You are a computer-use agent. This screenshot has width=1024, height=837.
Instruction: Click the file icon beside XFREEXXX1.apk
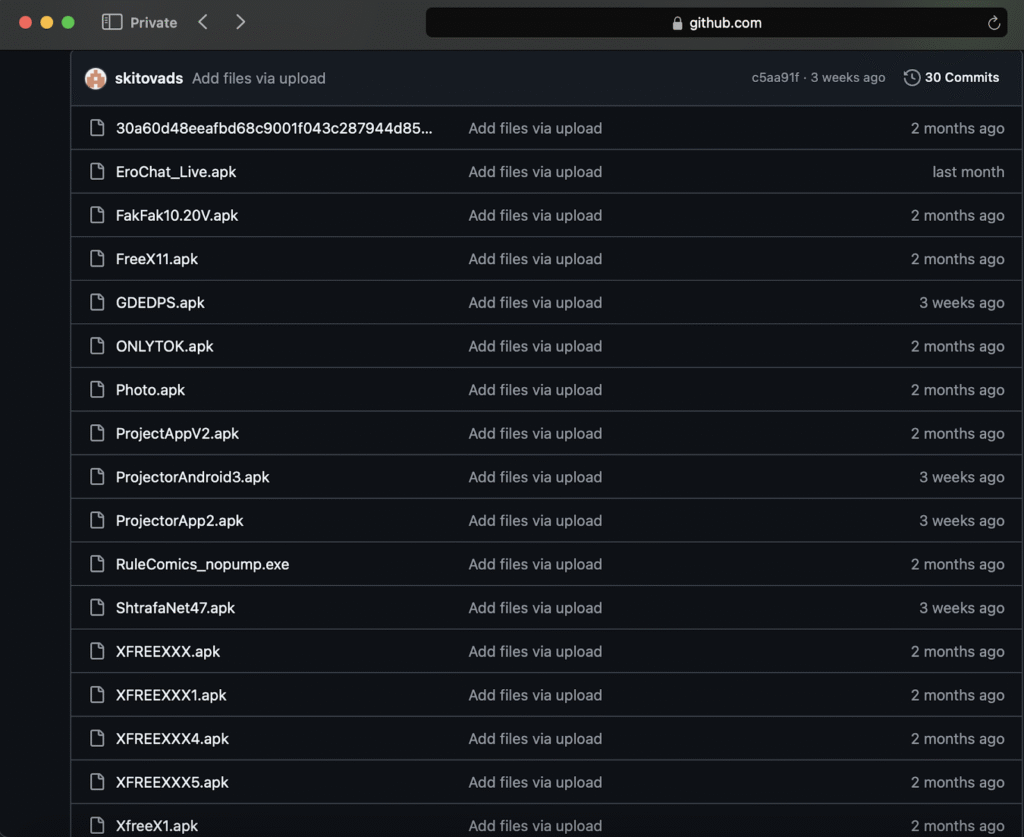point(97,695)
